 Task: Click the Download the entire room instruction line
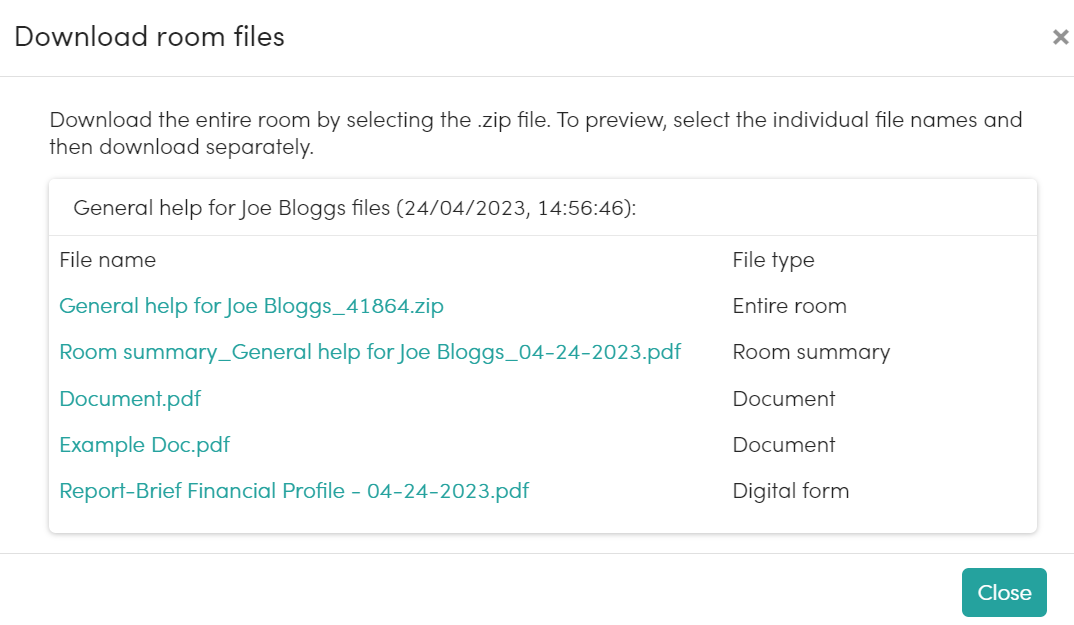click(x=536, y=120)
